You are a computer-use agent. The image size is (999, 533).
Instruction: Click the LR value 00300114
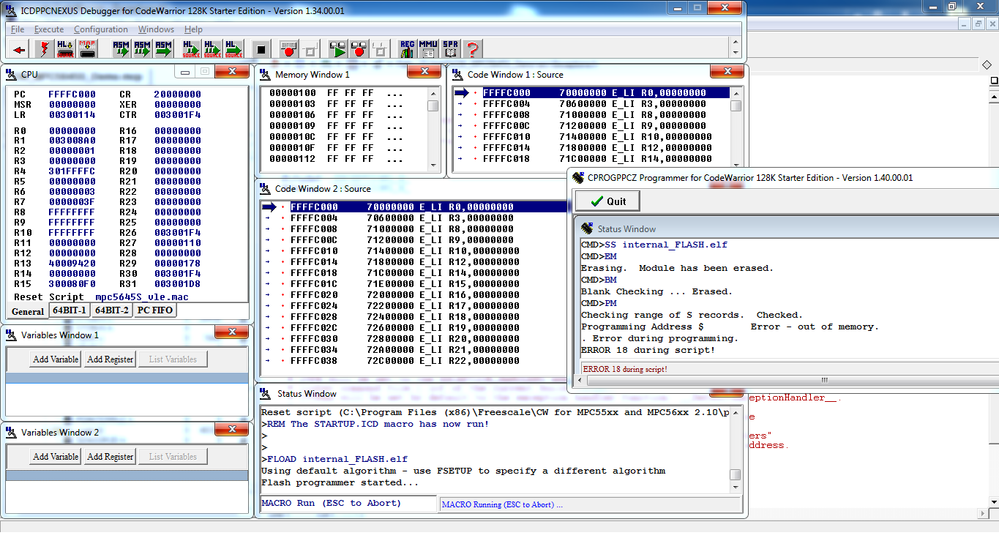pos(72,115)
